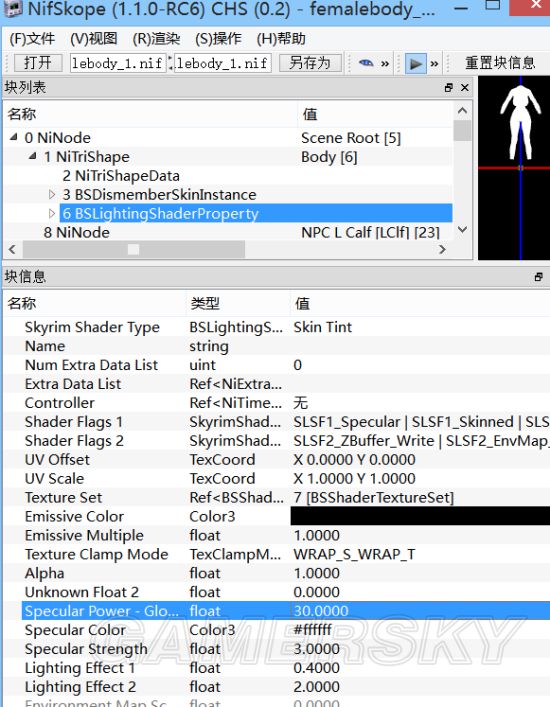The height and width of the screenshot is (707, 550).
Task: Expand view toolbar overflow chevron
Action: (385, 64)
